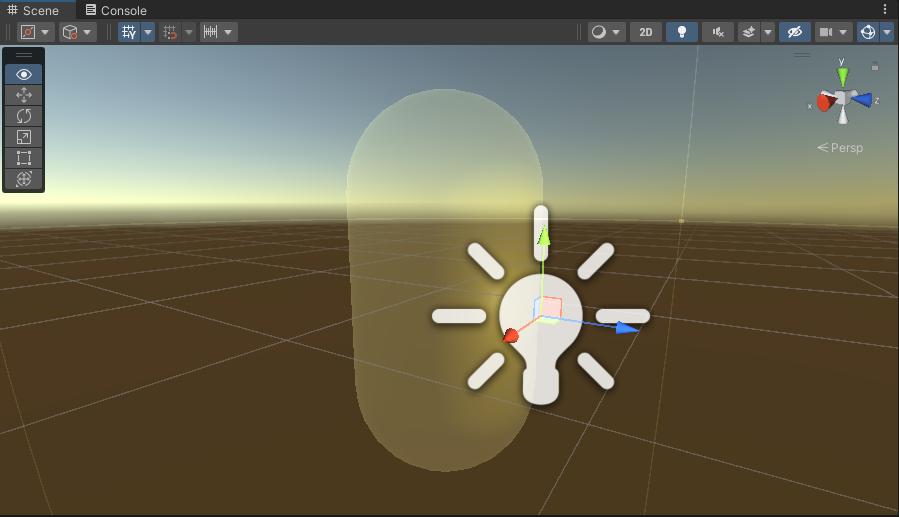
Task: Click the tool handle position (pivot) button
Action: (x=28, y=32)
